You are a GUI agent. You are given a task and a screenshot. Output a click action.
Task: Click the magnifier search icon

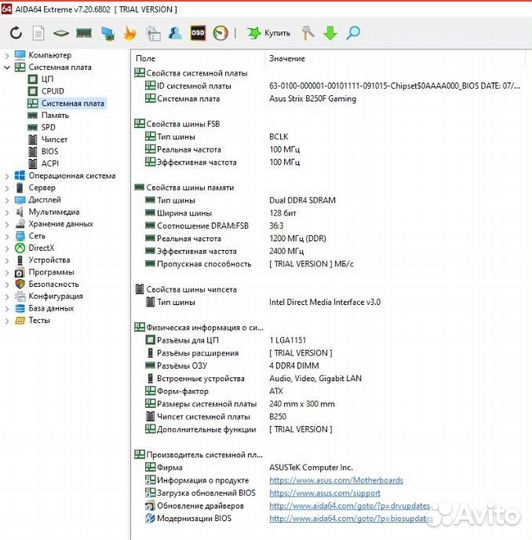coord(353,33)
